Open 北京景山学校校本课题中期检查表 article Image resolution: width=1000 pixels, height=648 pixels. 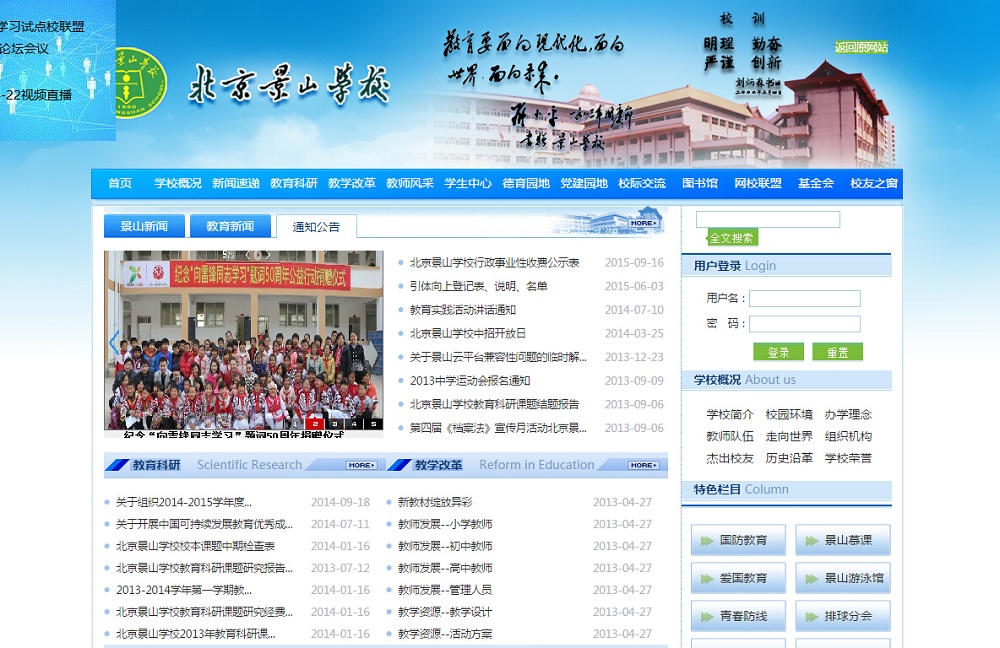pyautogui.click(x=195, y=547)
